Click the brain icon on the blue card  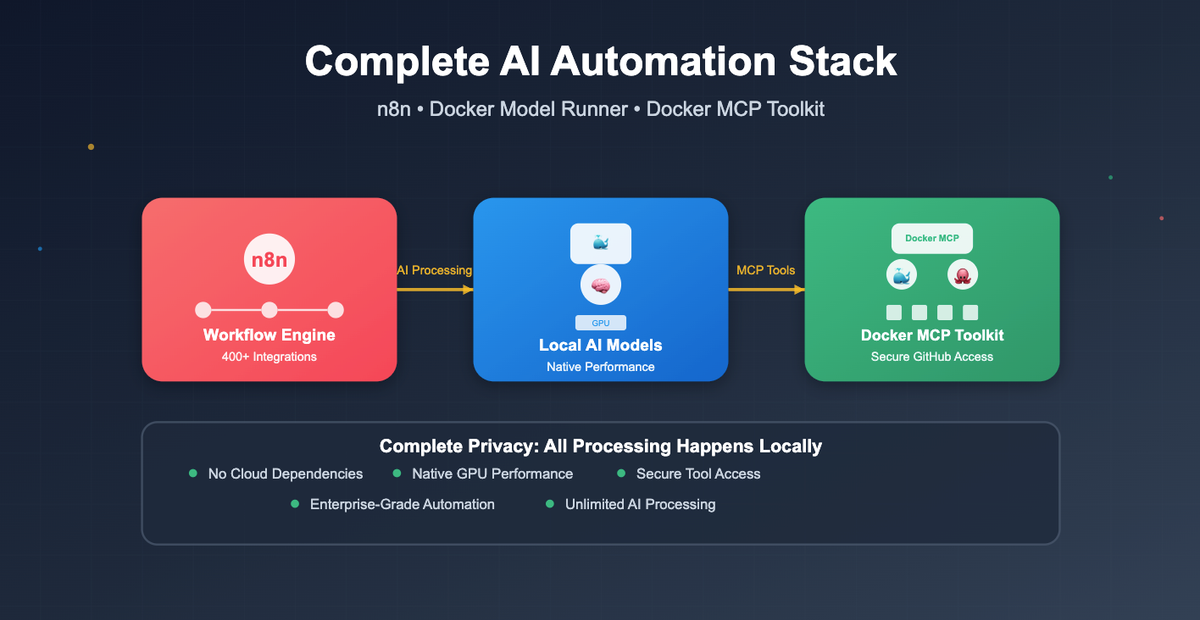click(x=600, y=284)
